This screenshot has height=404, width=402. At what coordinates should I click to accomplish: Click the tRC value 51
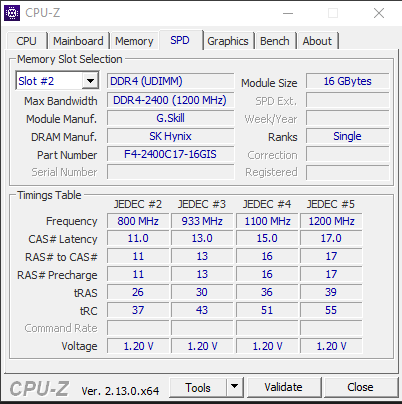coord(267,310)
